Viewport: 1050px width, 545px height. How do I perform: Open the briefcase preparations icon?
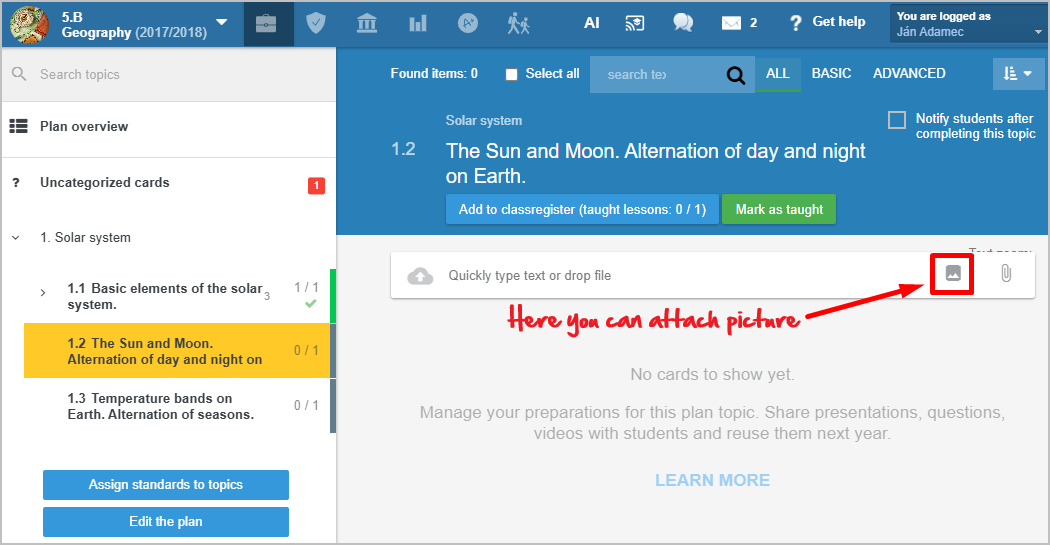266,23
